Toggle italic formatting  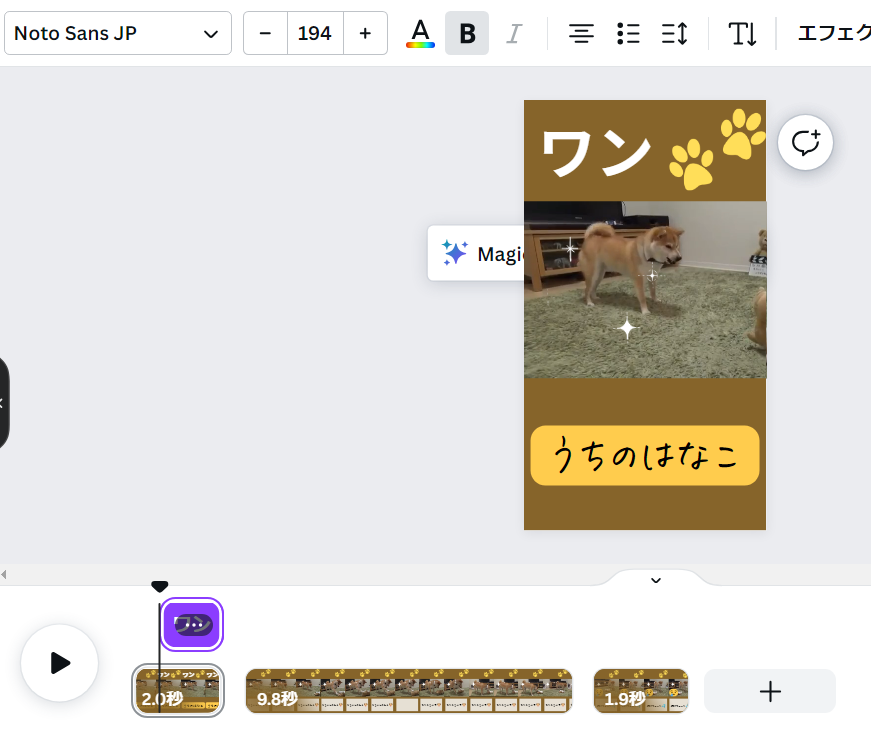[514, 33]
